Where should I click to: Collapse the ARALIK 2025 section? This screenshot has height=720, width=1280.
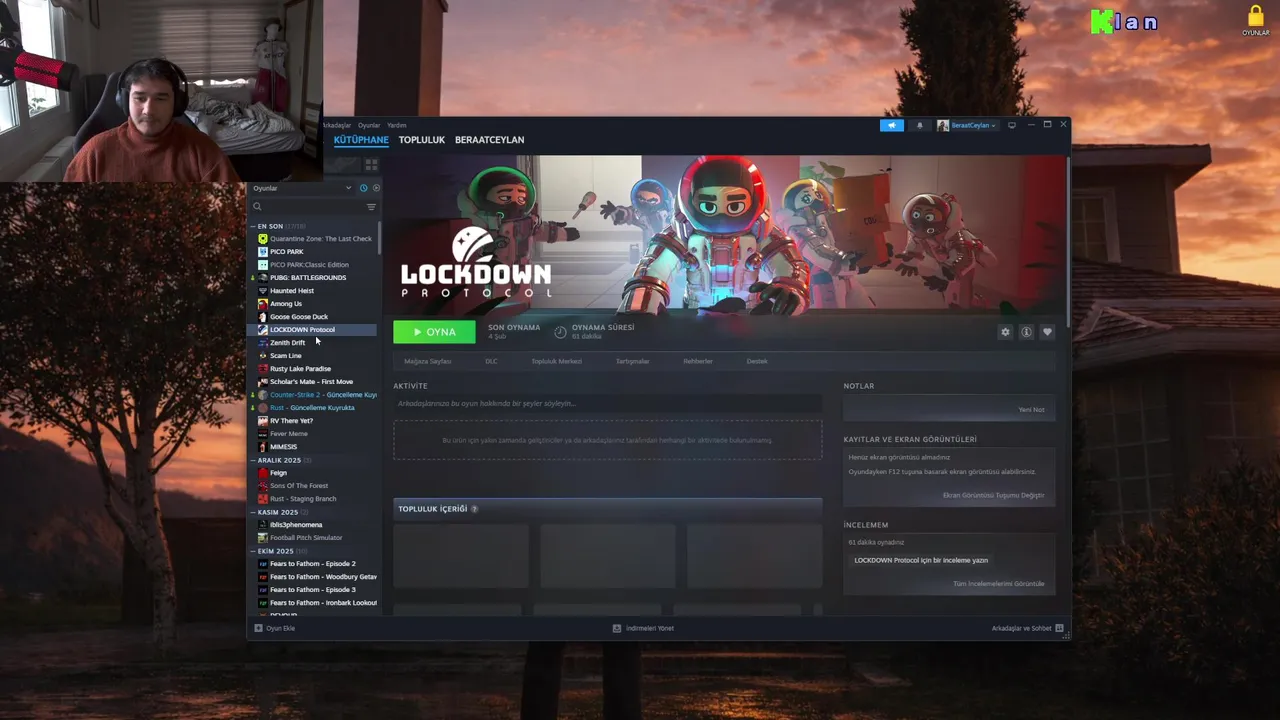point(253,460)
